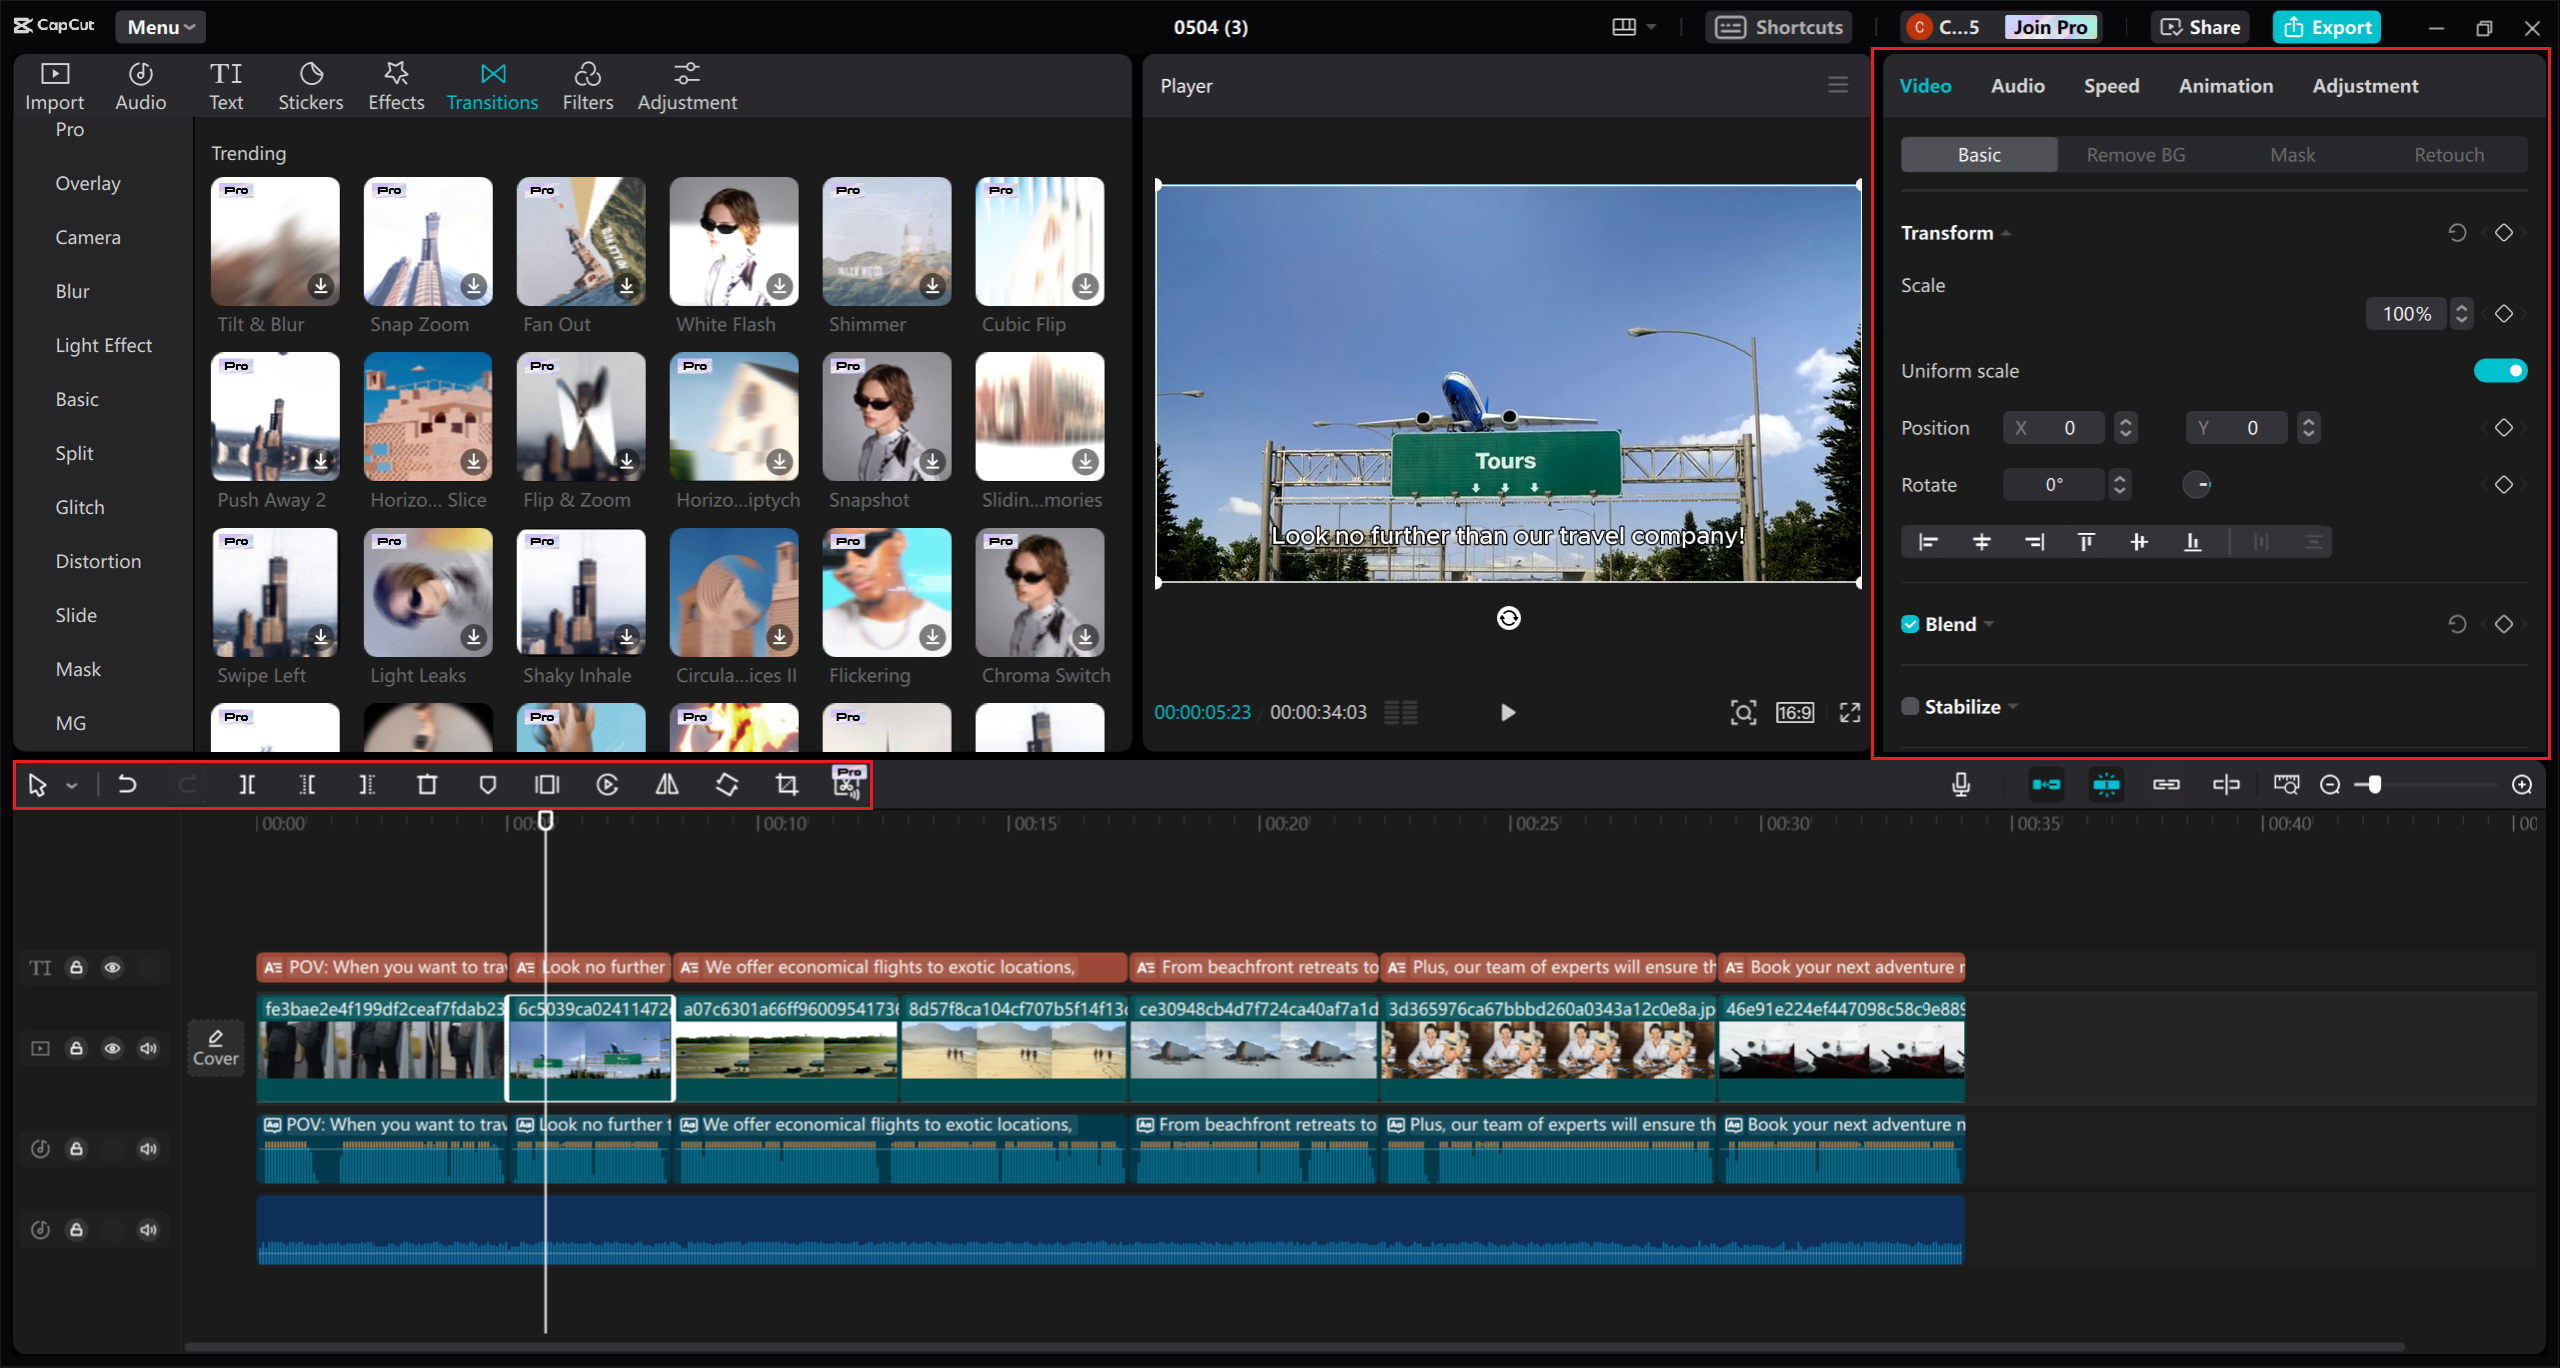Image resolution: width=2560 pixels, height=1368 pixels.
Task: Enable the Stabilize checkbox
Action: (1909, 706)
